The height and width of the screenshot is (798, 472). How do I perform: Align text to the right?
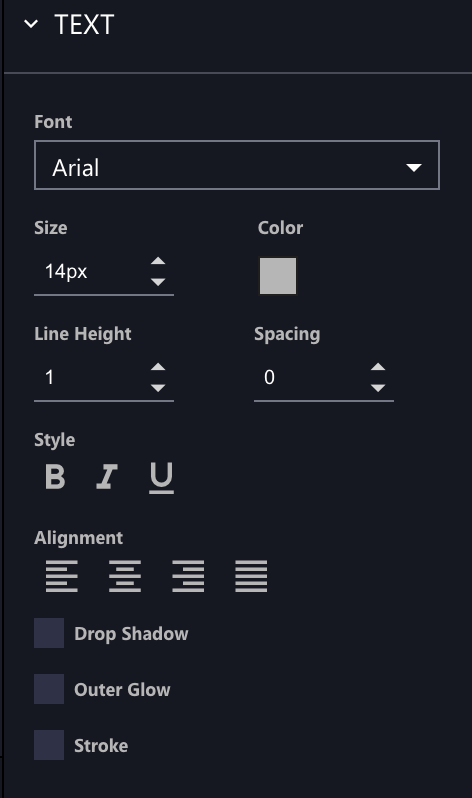coord(188,576)
